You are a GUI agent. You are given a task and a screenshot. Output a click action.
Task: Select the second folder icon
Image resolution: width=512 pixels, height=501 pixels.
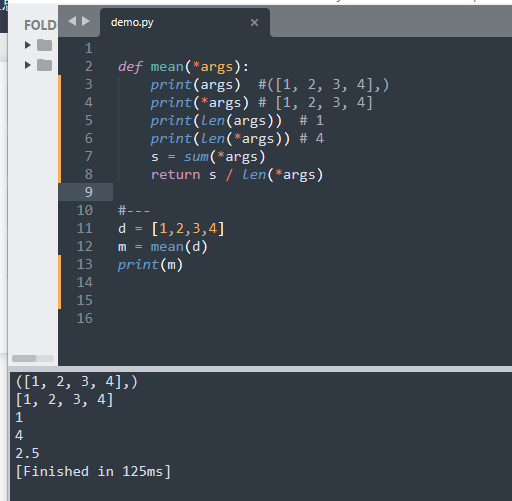click(x=44, y=65)
